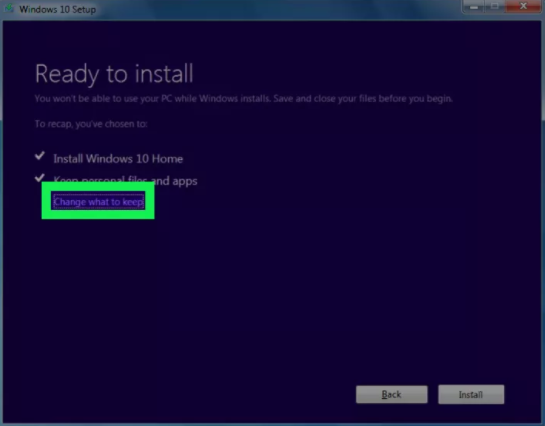Click the 'To recap, you've chosen to' line
This screenshot has width=545, height=426.
point(91,124)
